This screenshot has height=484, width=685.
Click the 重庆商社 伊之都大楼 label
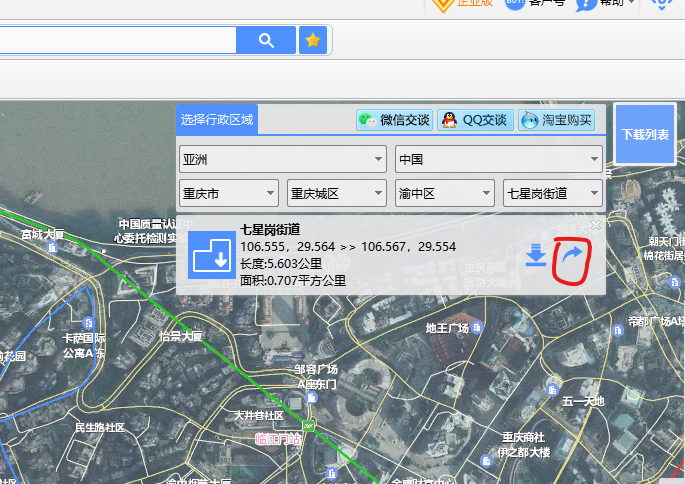(x=523, y=445)
